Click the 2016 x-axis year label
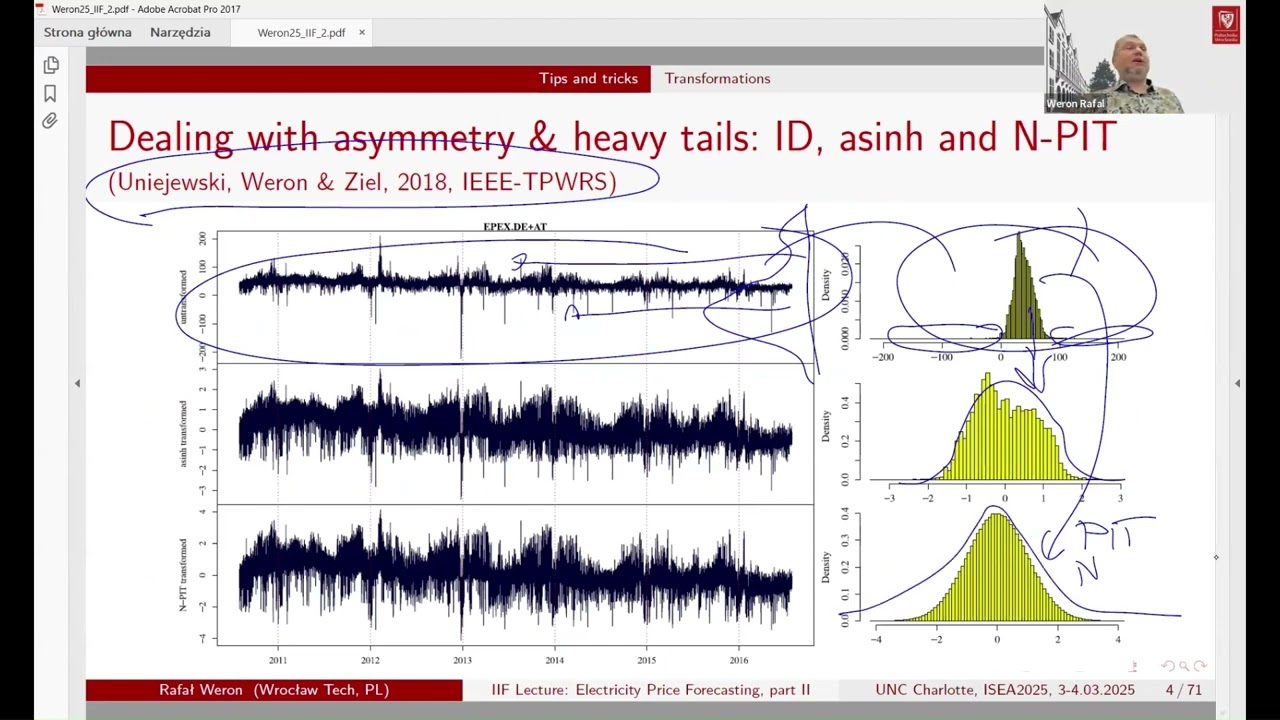Screen dimensions: 1280x720 739,660
